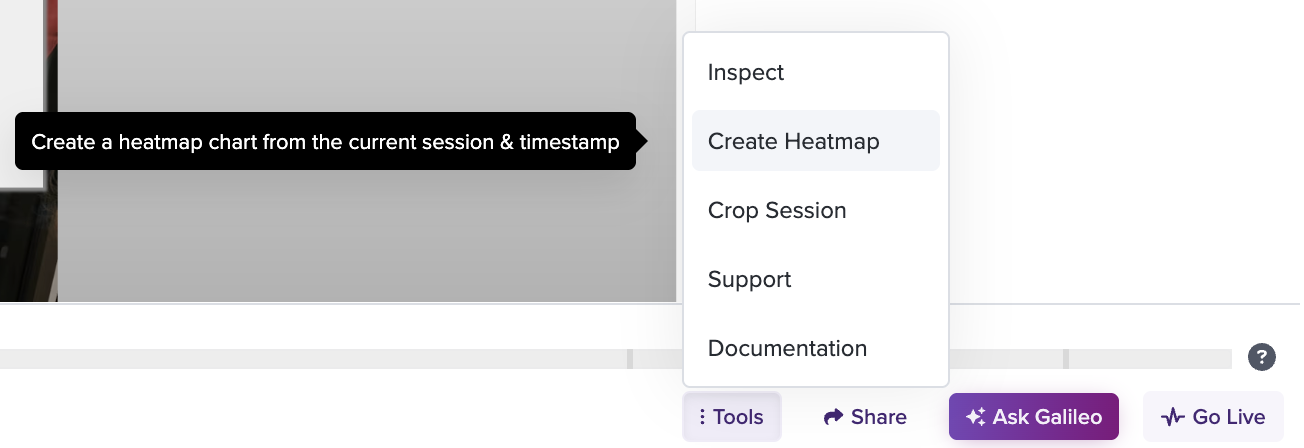Seek on the left timeline segment

[313, 359]
